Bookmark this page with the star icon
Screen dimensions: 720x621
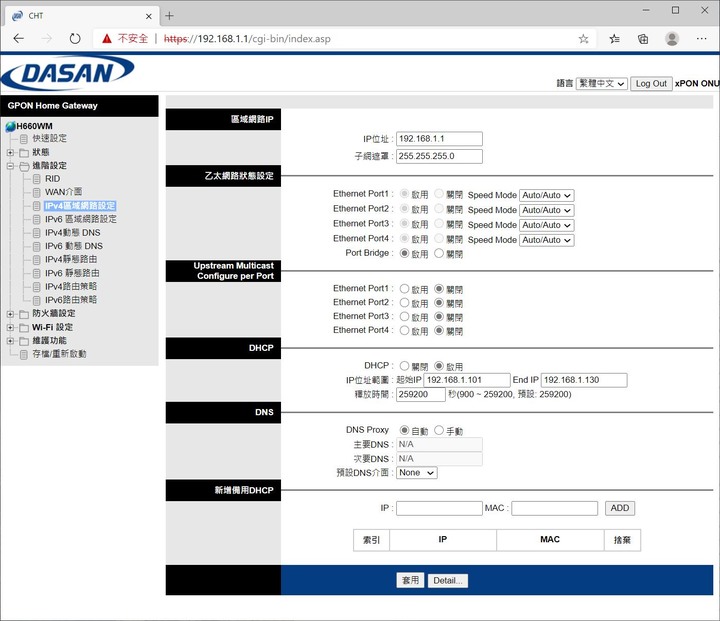[583, 39]
